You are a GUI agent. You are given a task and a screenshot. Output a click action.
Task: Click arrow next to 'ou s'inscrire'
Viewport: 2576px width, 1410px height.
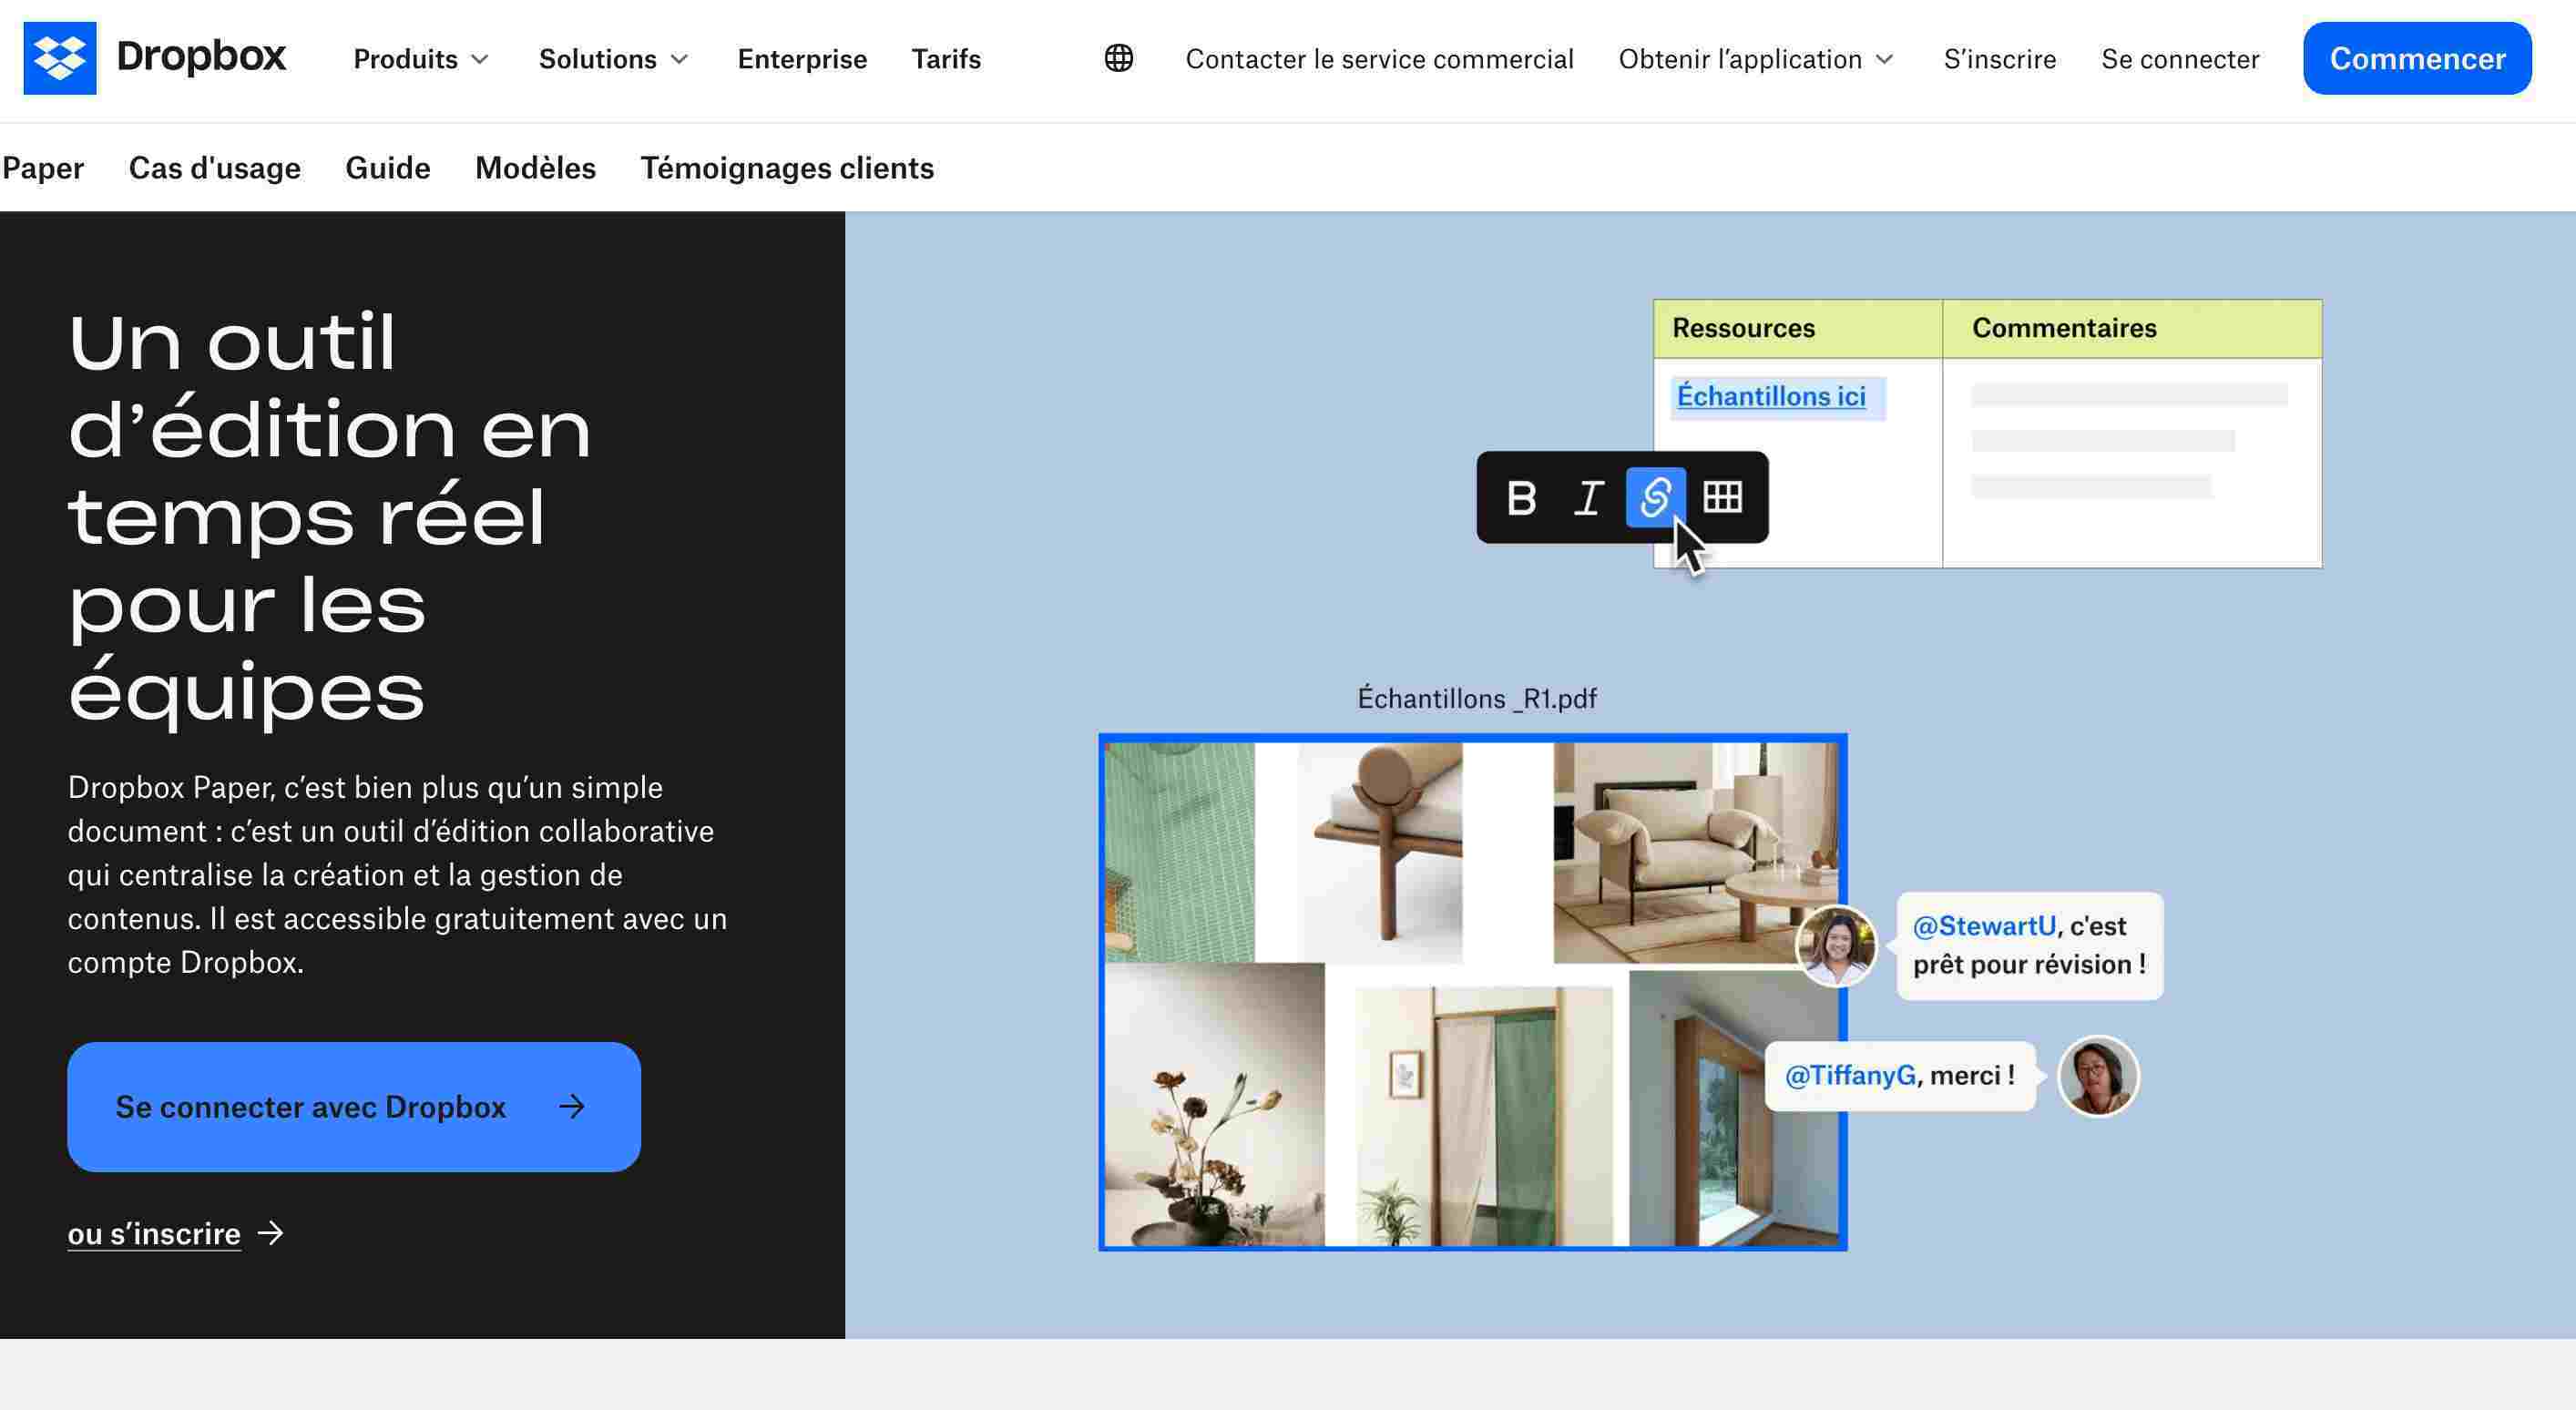[x=271, y=1233]
